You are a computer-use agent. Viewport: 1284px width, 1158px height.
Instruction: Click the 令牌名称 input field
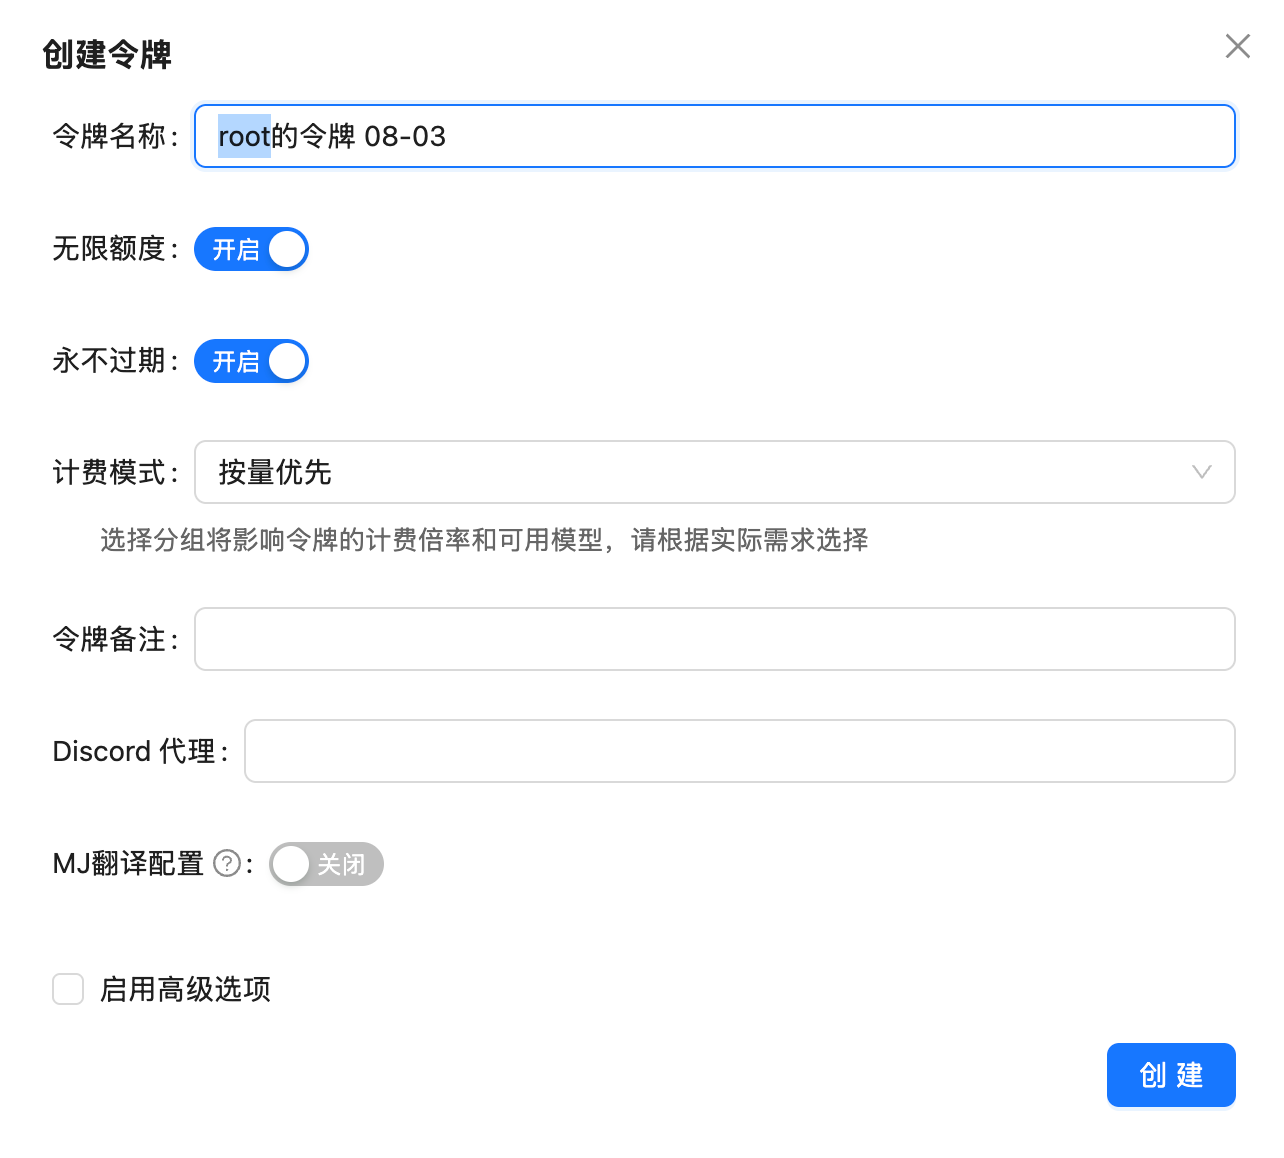click(x=715, y=136)
